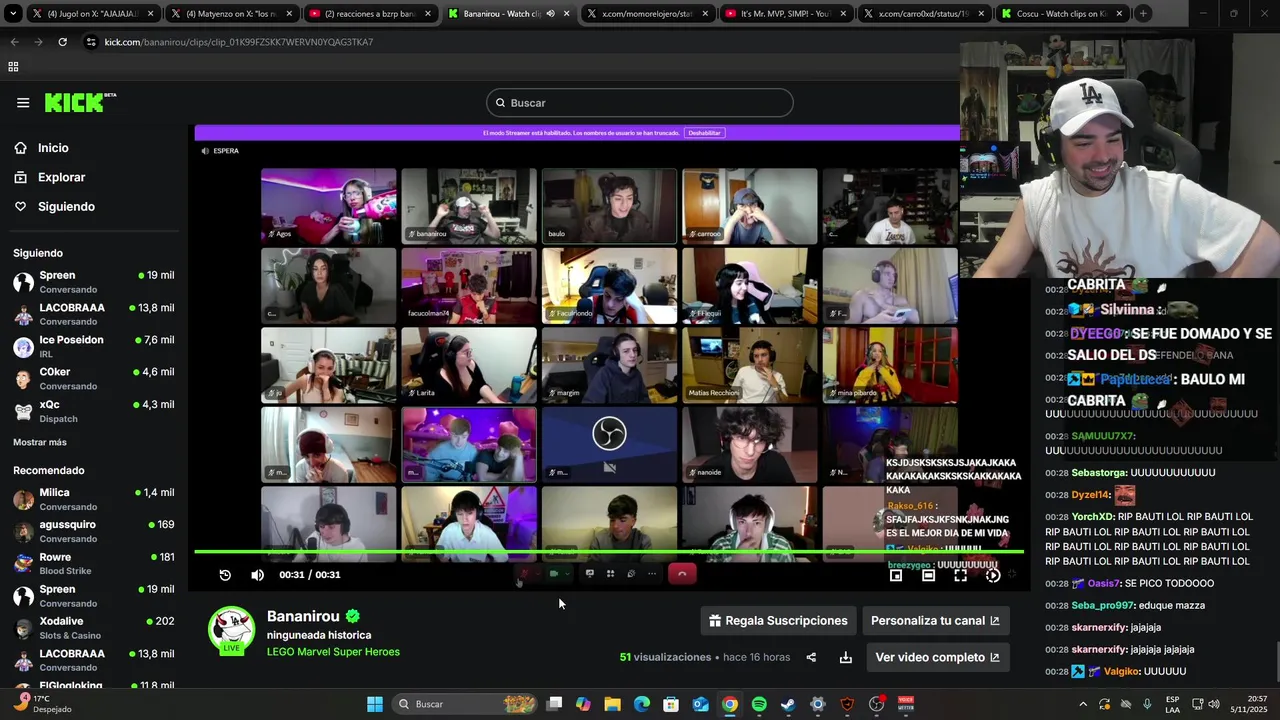Click the kick.com address bar
The image size is (1280, 720).
coord(518,42)
